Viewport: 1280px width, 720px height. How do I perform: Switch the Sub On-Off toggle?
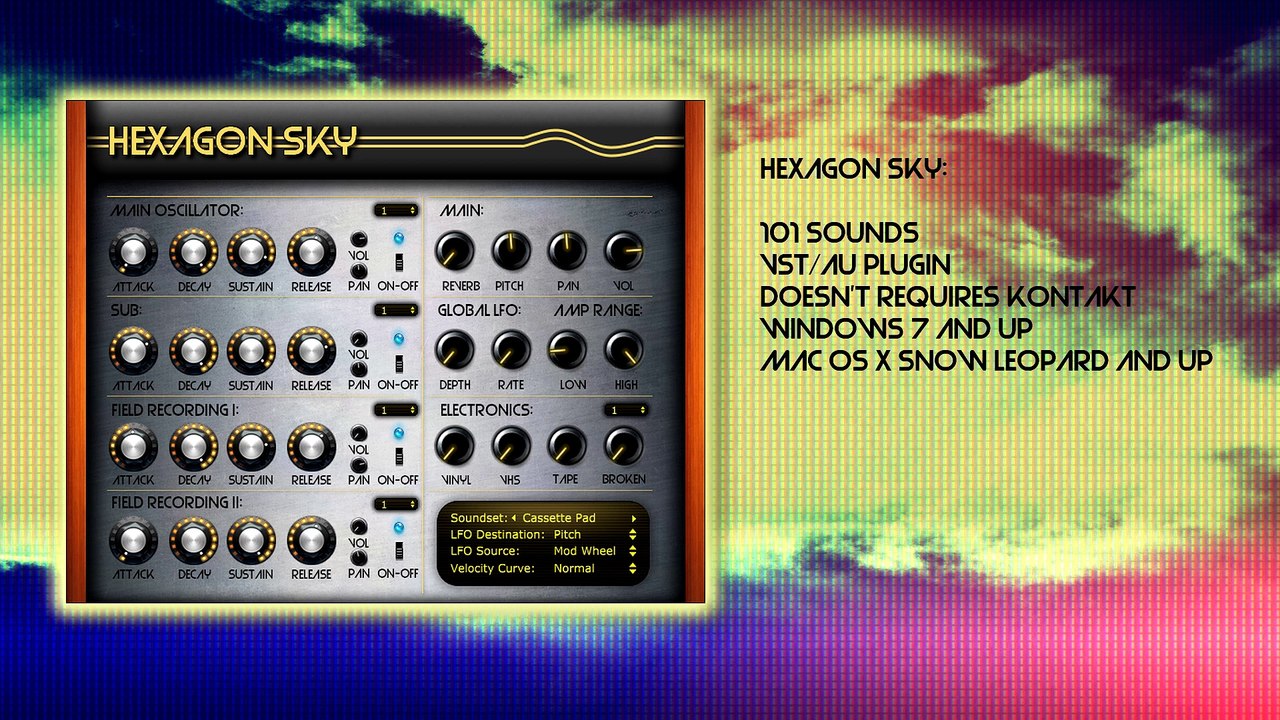pyautogui.click(x=398, y=364)
